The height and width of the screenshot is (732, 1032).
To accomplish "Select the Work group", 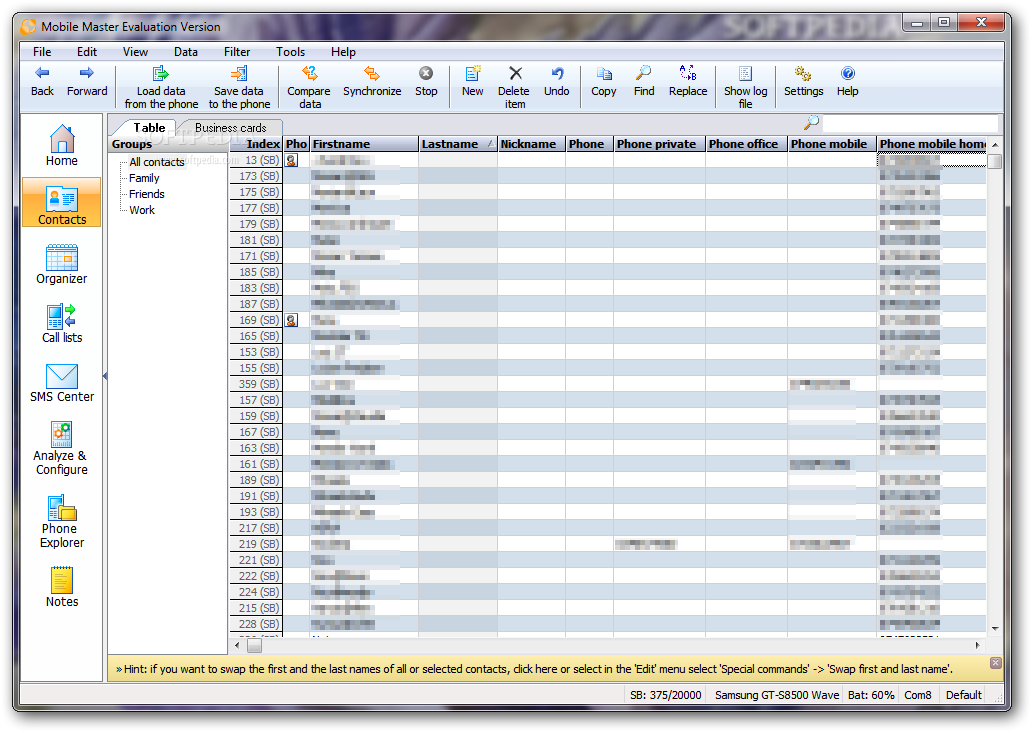I will [142, 210].
